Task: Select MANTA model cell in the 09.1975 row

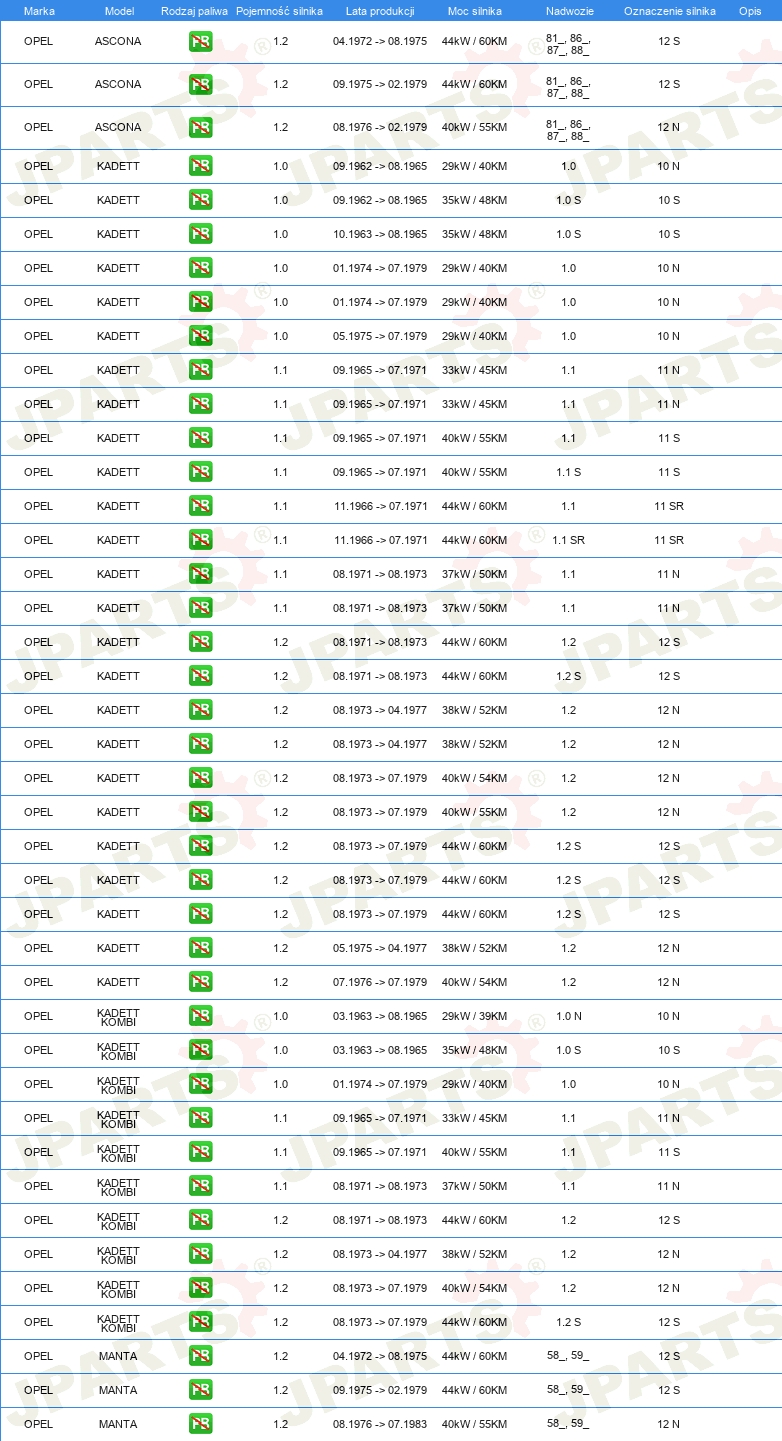Action: (x=118, y=1390)
